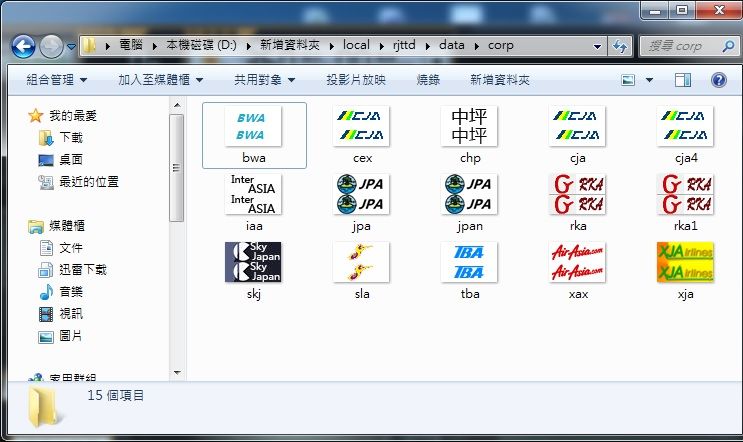743x442 pixels.
Task: Open the 組合管理 menu
Action: click(x=56, y=80)
